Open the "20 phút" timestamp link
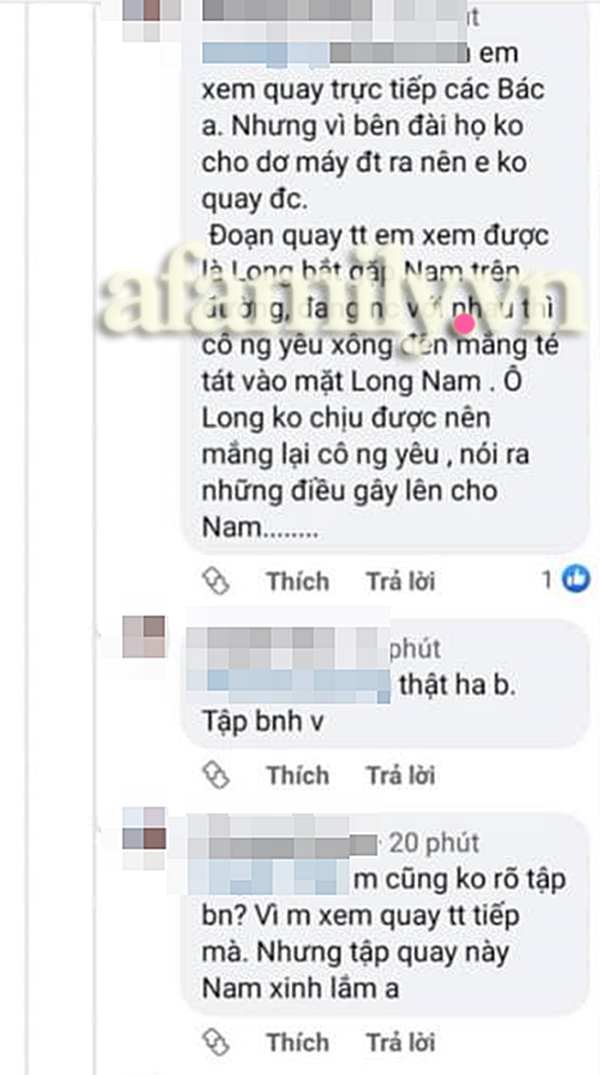The image size is (600, 1075). (435, 843)
